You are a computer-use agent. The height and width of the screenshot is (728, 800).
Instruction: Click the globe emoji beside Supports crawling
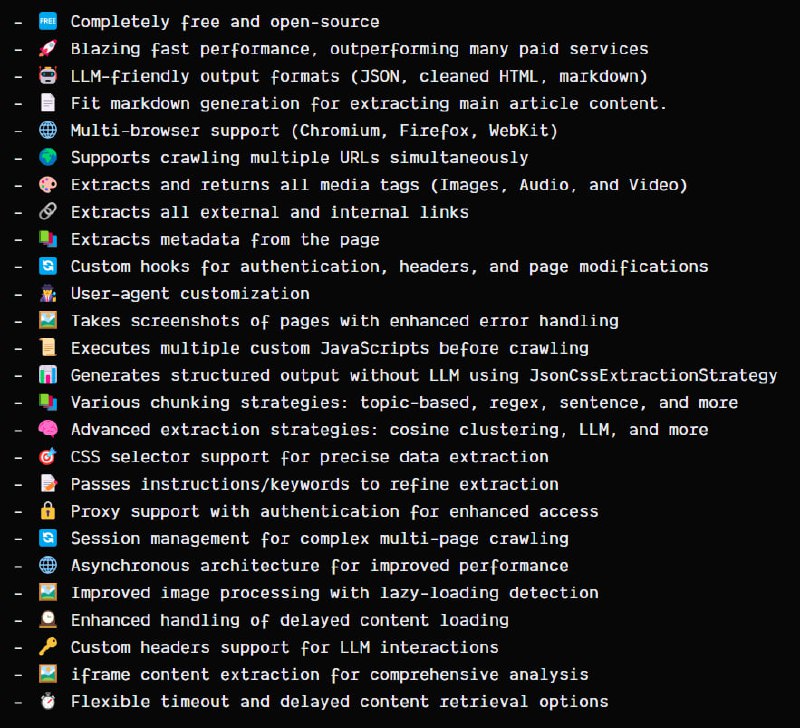tap(47, 157)
